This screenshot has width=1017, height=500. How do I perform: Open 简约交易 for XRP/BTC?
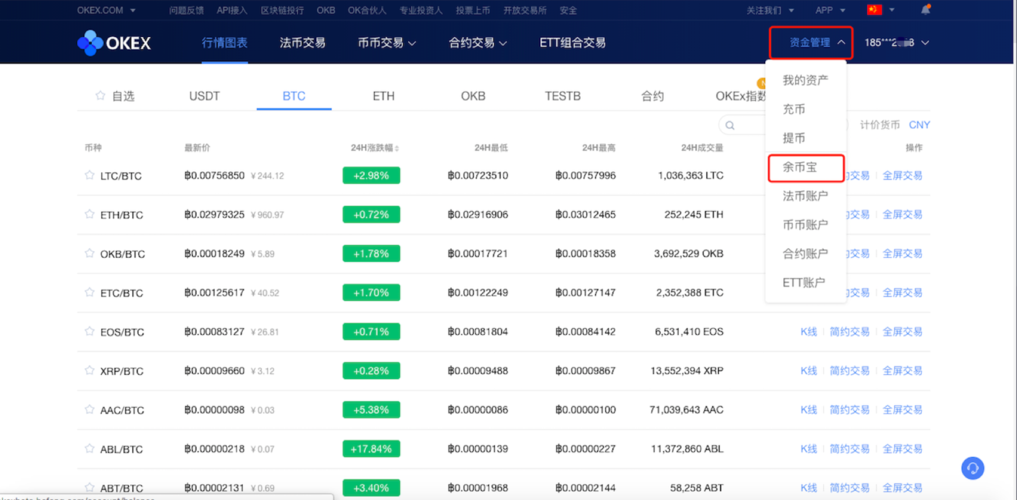[x=850, y=370]
